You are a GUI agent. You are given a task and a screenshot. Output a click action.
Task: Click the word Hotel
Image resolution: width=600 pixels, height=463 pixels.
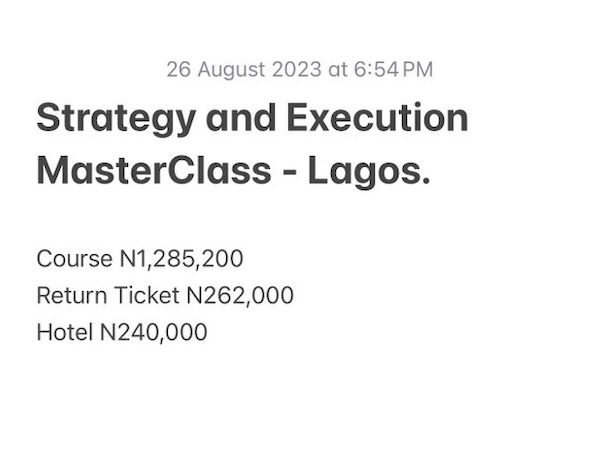click(x=65, y=333)
